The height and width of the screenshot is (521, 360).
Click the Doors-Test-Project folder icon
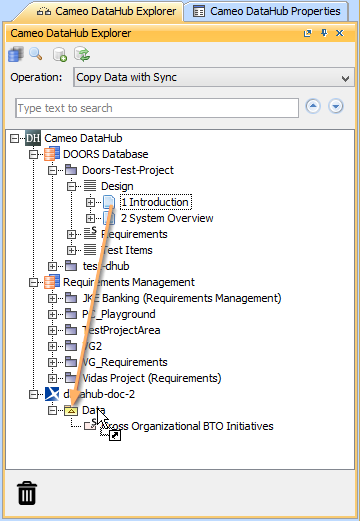pyautogui.click(x=71, y=170)
